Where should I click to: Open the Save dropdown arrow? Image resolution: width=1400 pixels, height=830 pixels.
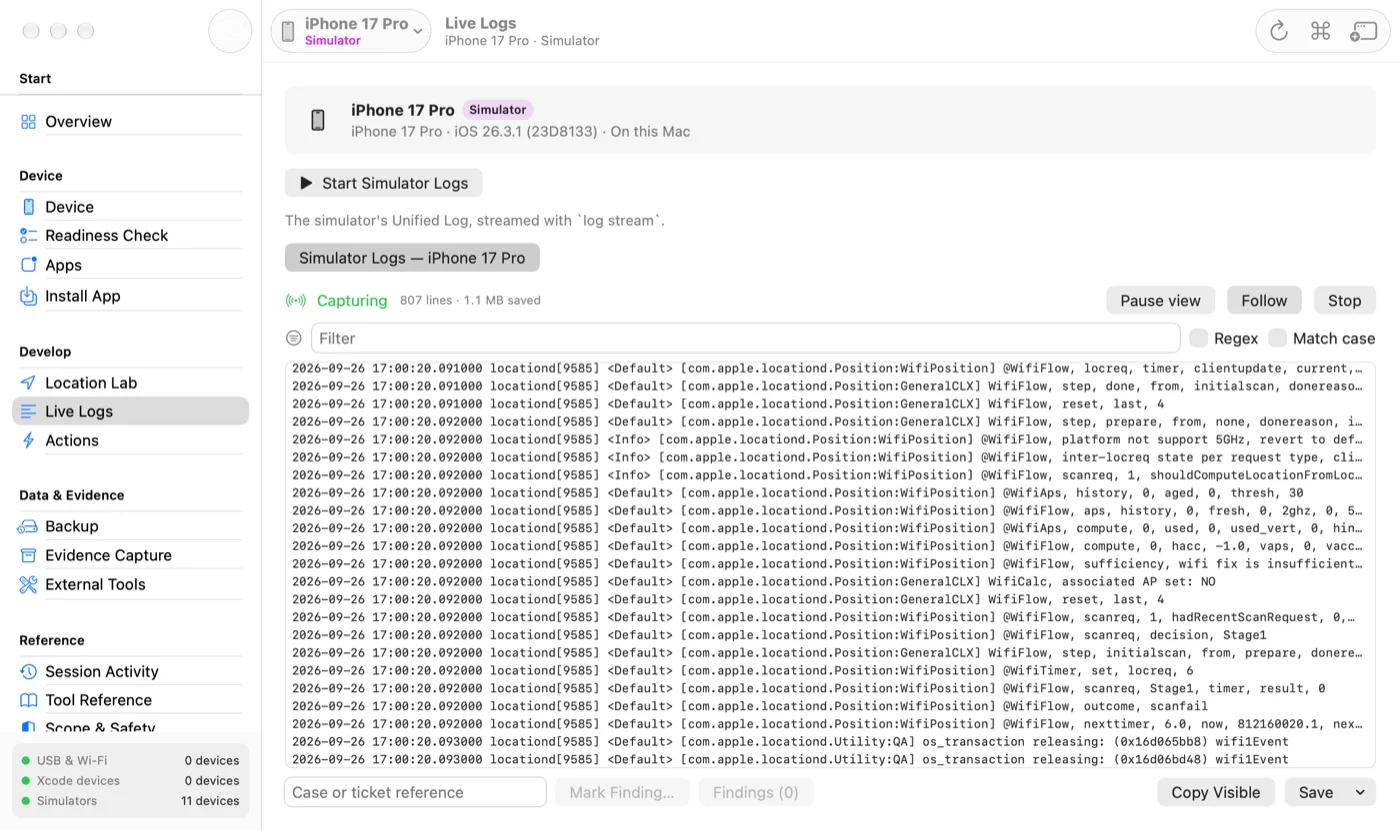click(1360, 792)
